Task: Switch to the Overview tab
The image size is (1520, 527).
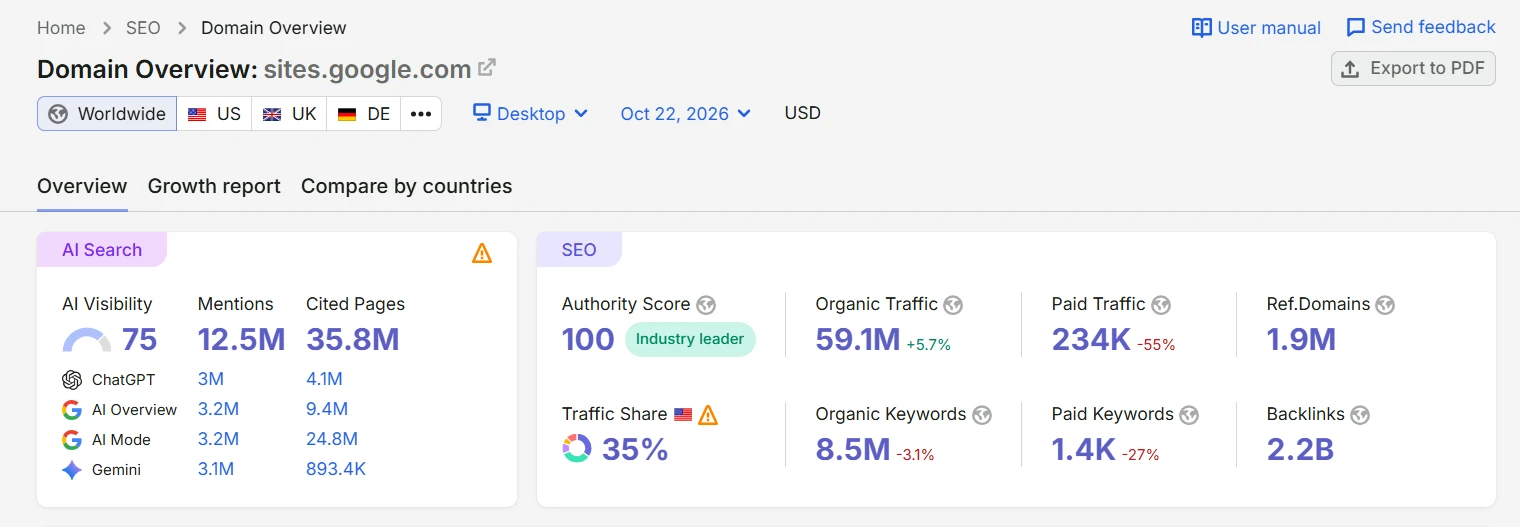Action: (82, 186)
